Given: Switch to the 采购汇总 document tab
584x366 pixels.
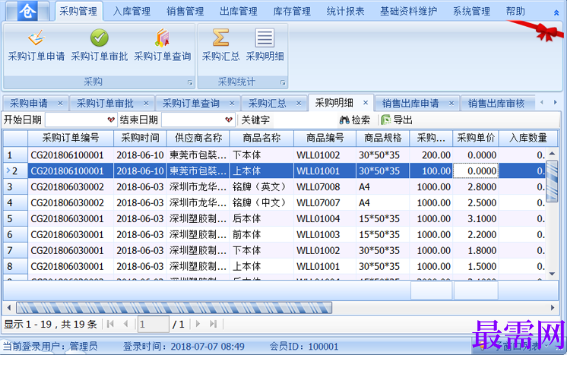Looking at the screenshot, I should pyautogui.click(x=267, y=103).
